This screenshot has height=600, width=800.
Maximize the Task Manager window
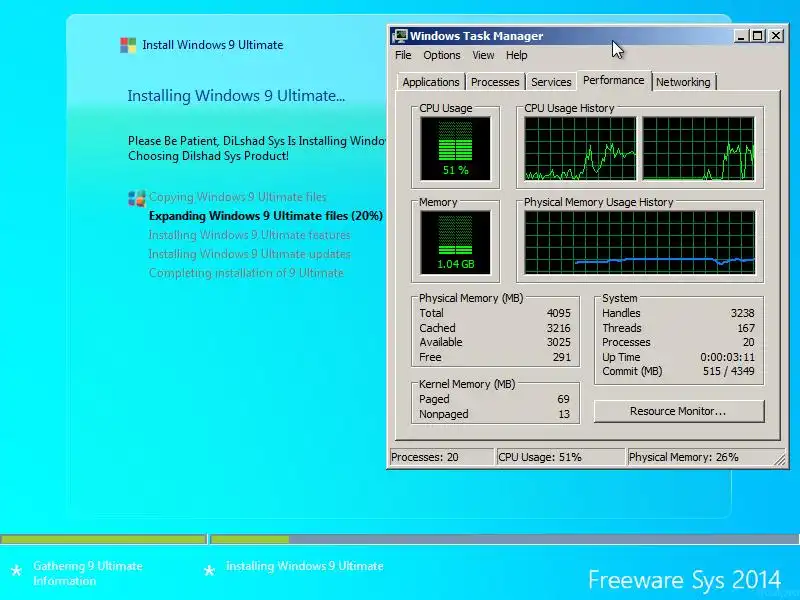click(x=758, y=36)
